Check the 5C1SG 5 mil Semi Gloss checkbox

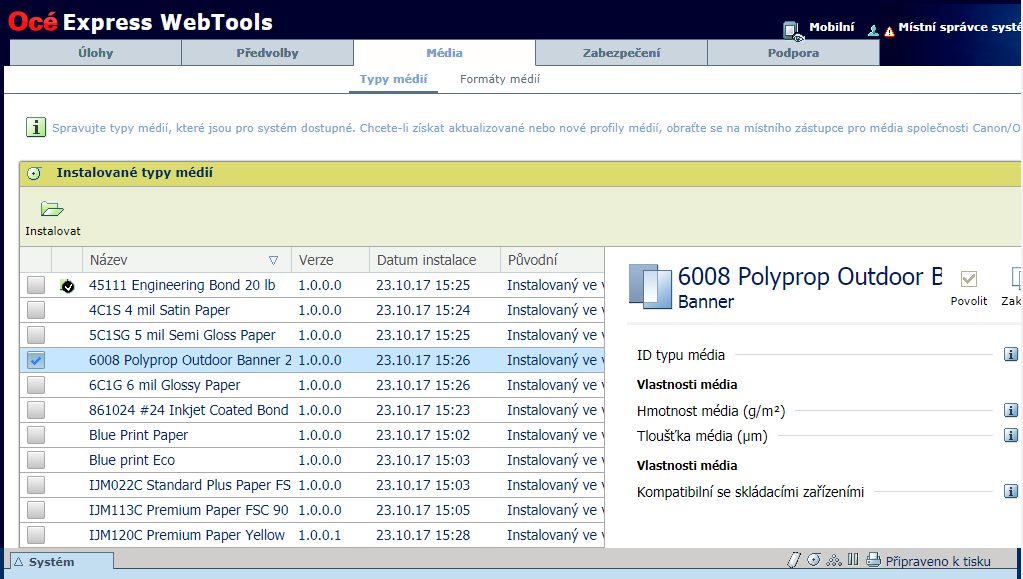point(36,335)
